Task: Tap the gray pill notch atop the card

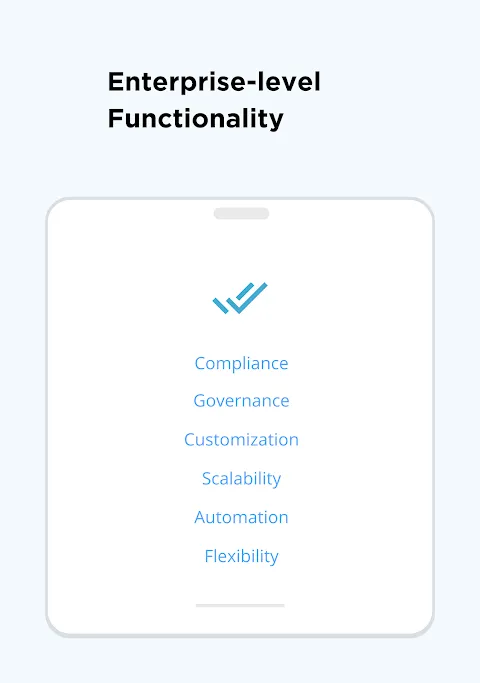Action: pos(241,213)
